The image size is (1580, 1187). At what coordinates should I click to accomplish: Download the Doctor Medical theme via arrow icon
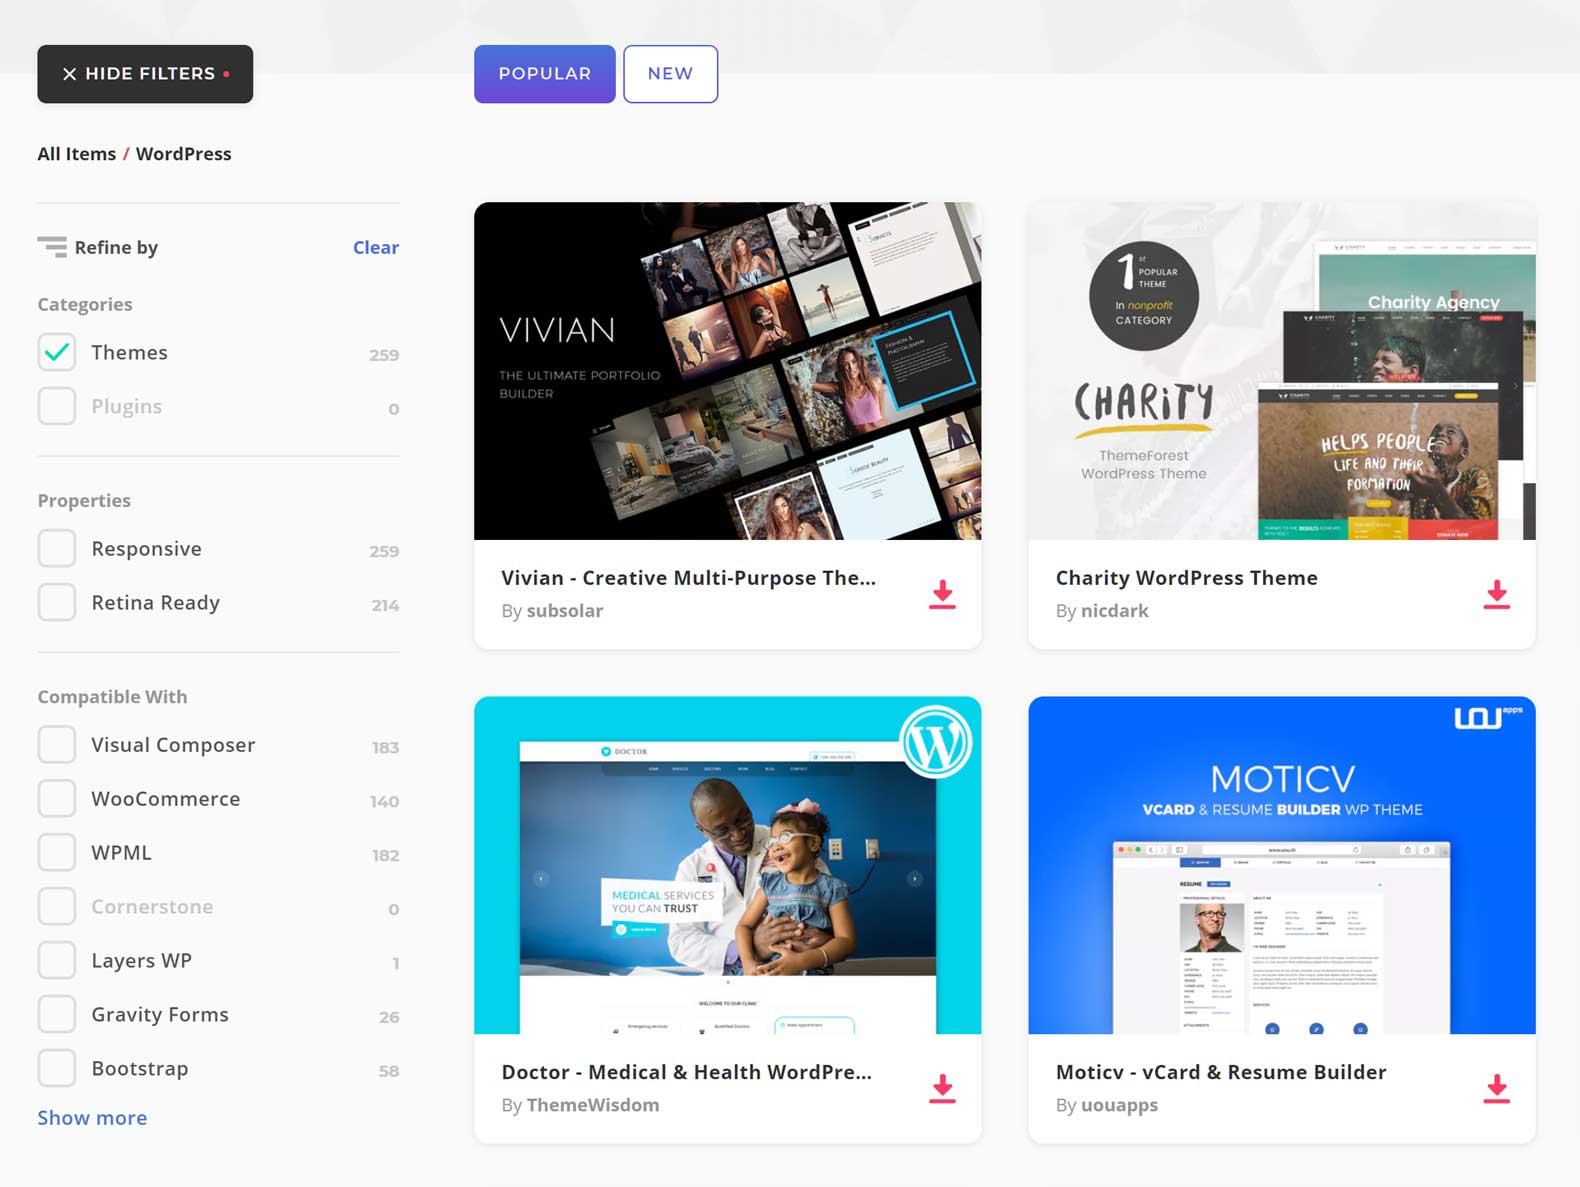pyautogui.click(x=942, y=1088)
